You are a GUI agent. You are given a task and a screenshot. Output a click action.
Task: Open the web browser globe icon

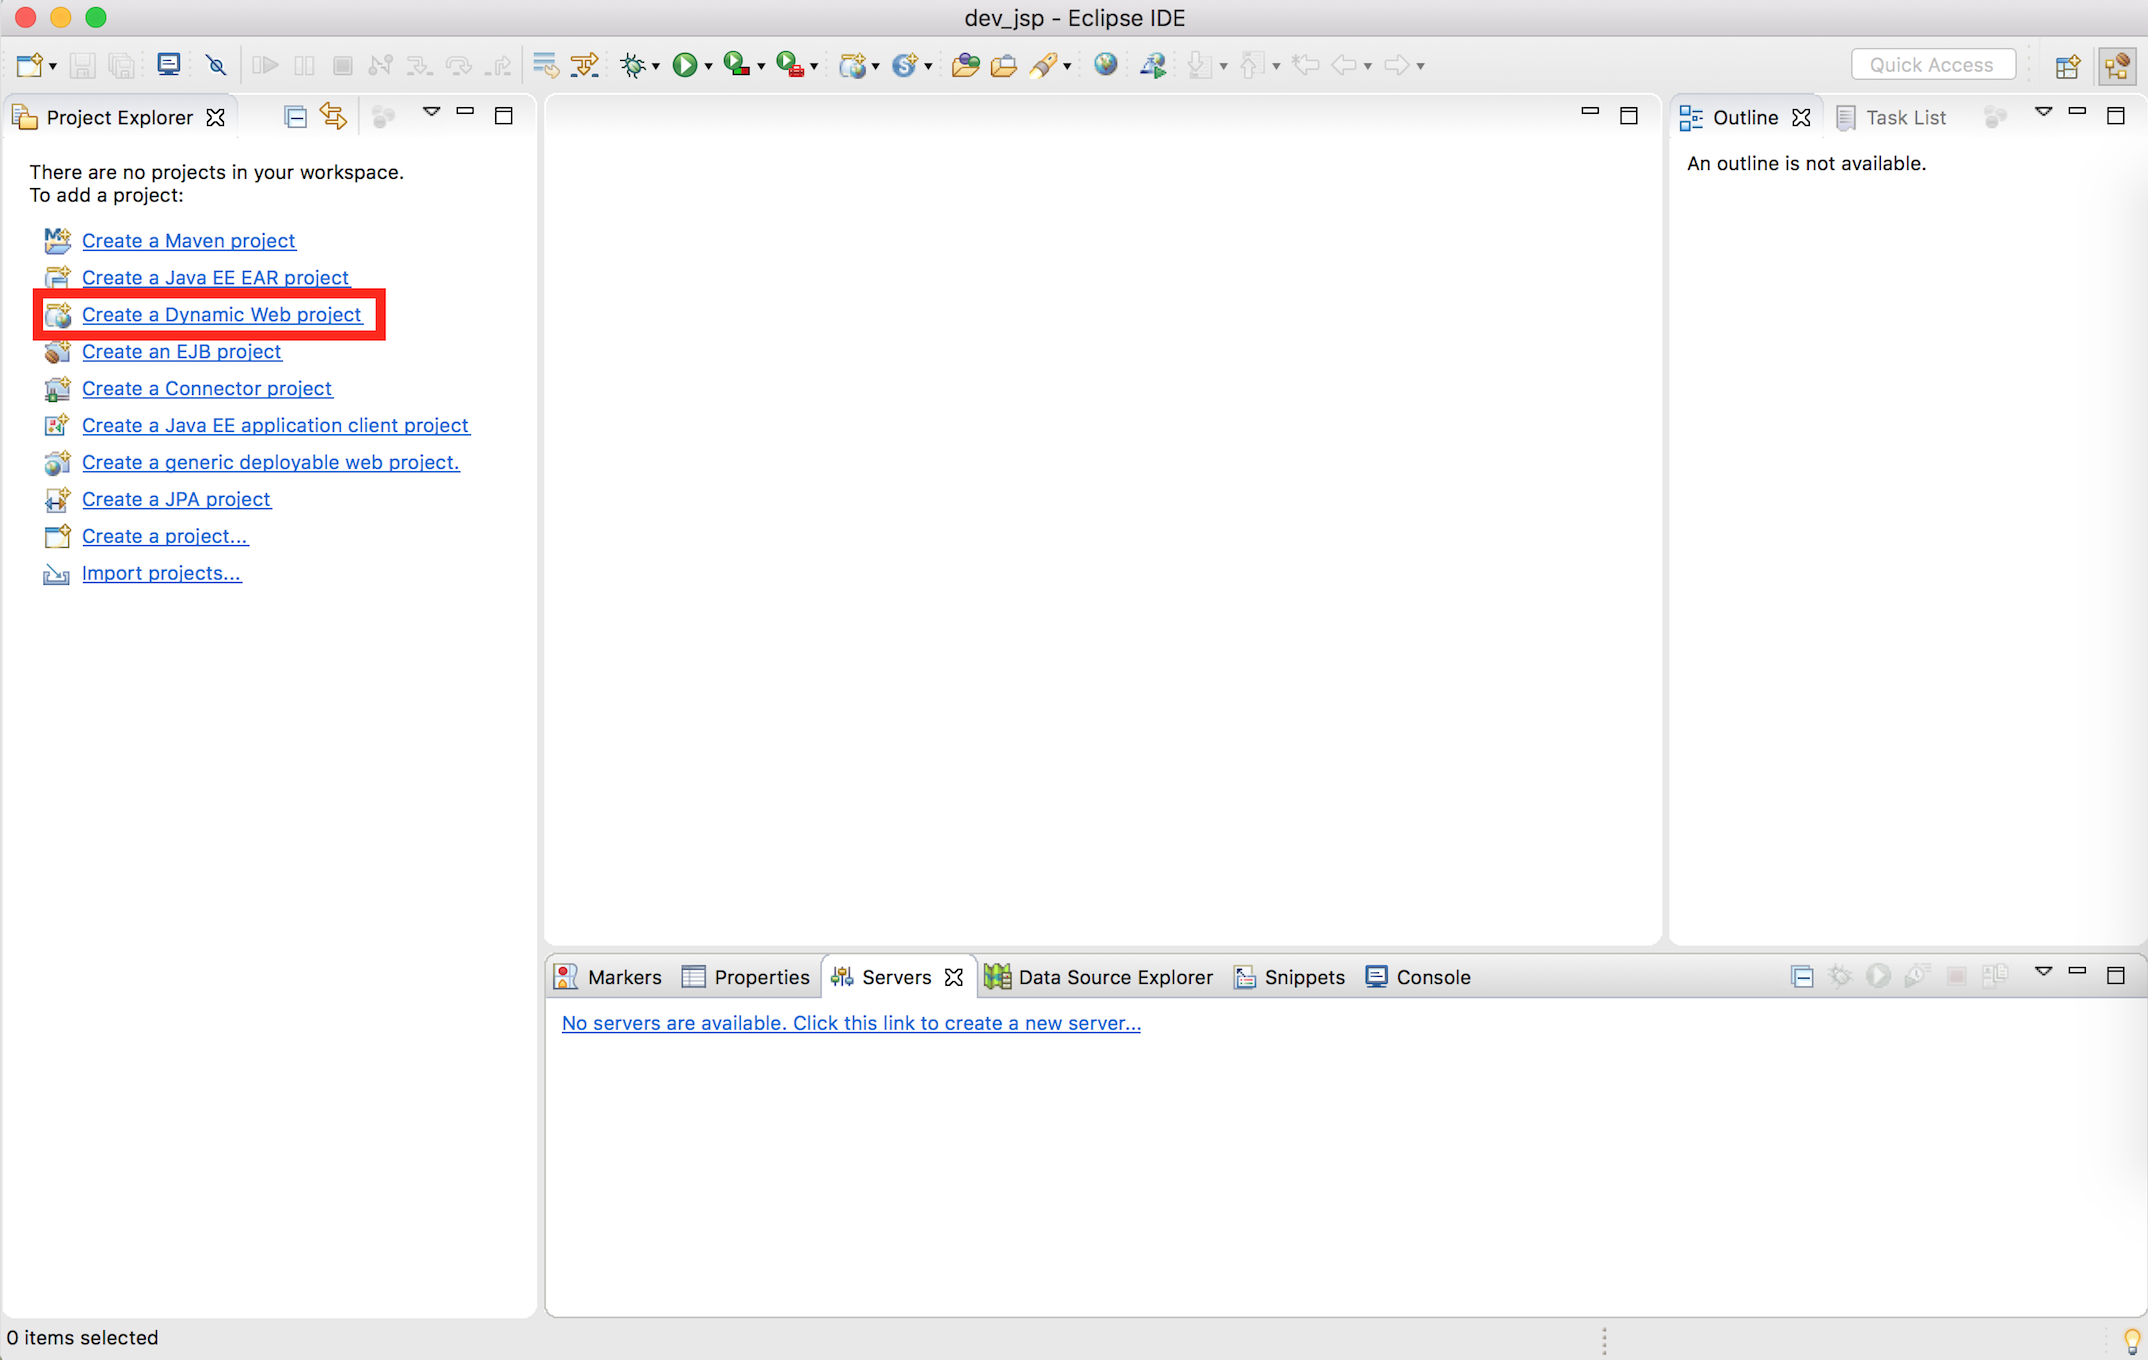point(1105,65)
